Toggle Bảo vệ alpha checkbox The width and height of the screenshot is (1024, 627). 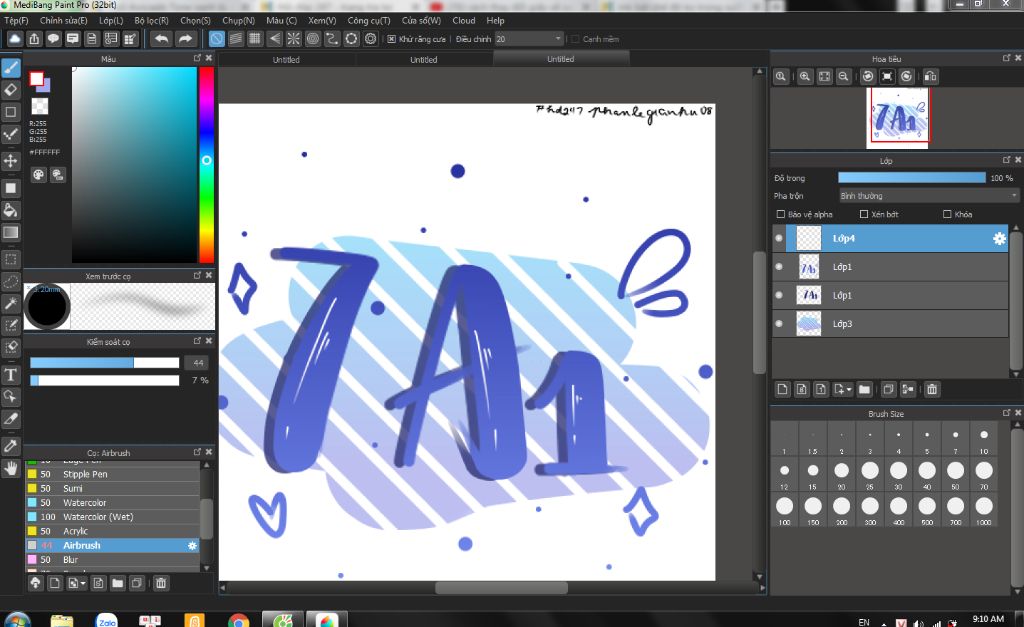click(x=780, y=214)
